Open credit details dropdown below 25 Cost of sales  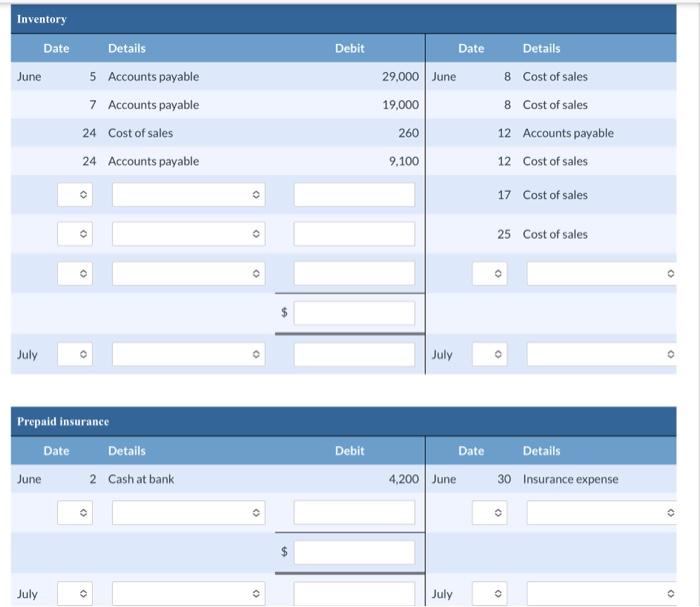click(601, 273)
